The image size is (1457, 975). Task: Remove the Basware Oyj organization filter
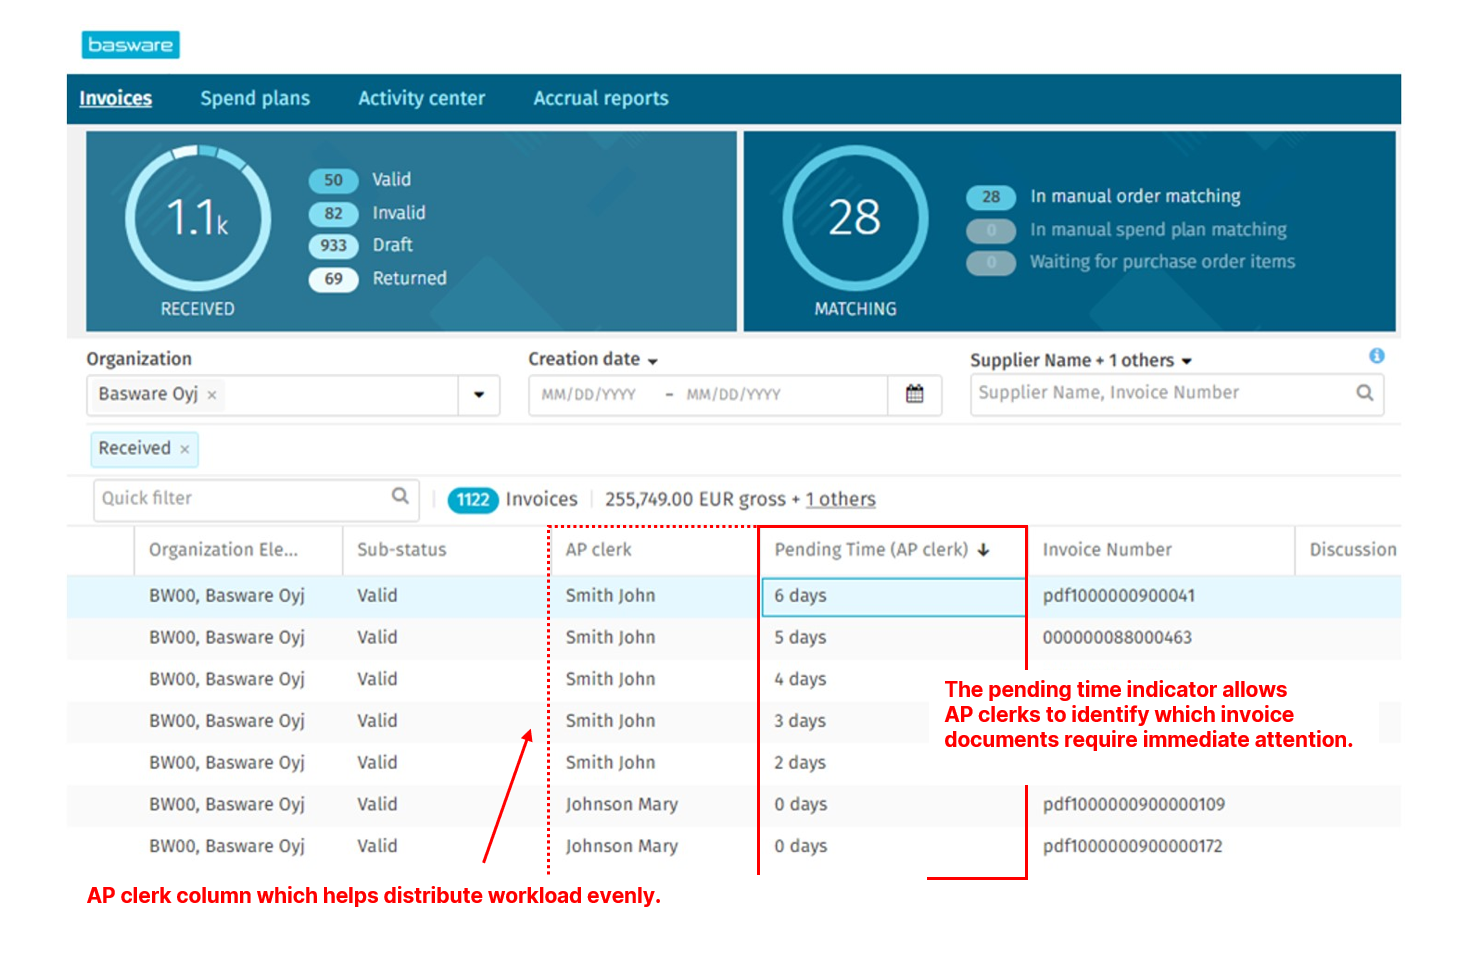tap(211, 395)
